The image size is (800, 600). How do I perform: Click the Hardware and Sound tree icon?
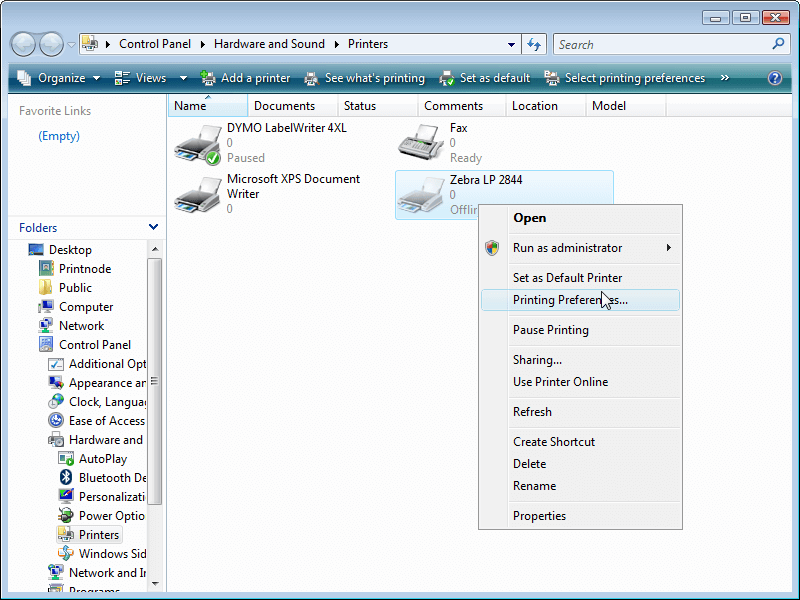56,439
